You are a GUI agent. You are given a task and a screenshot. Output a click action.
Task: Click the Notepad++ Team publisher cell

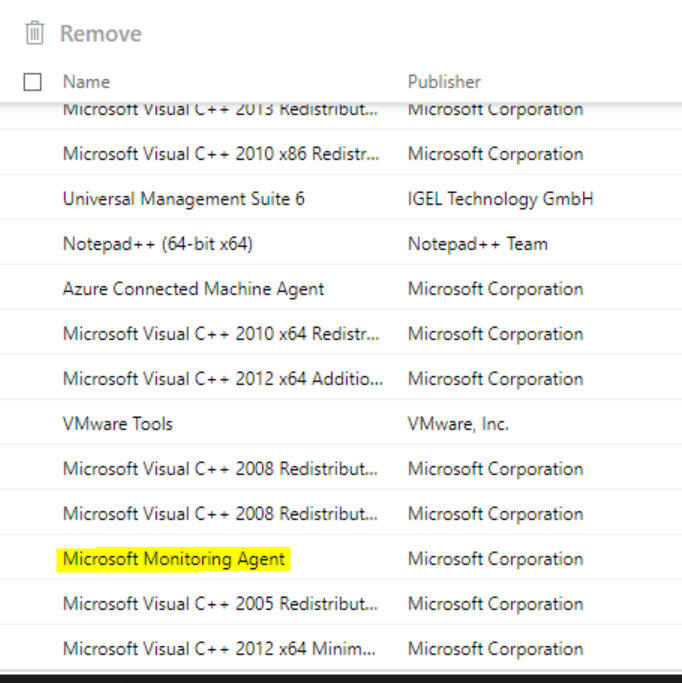point(478,244)
